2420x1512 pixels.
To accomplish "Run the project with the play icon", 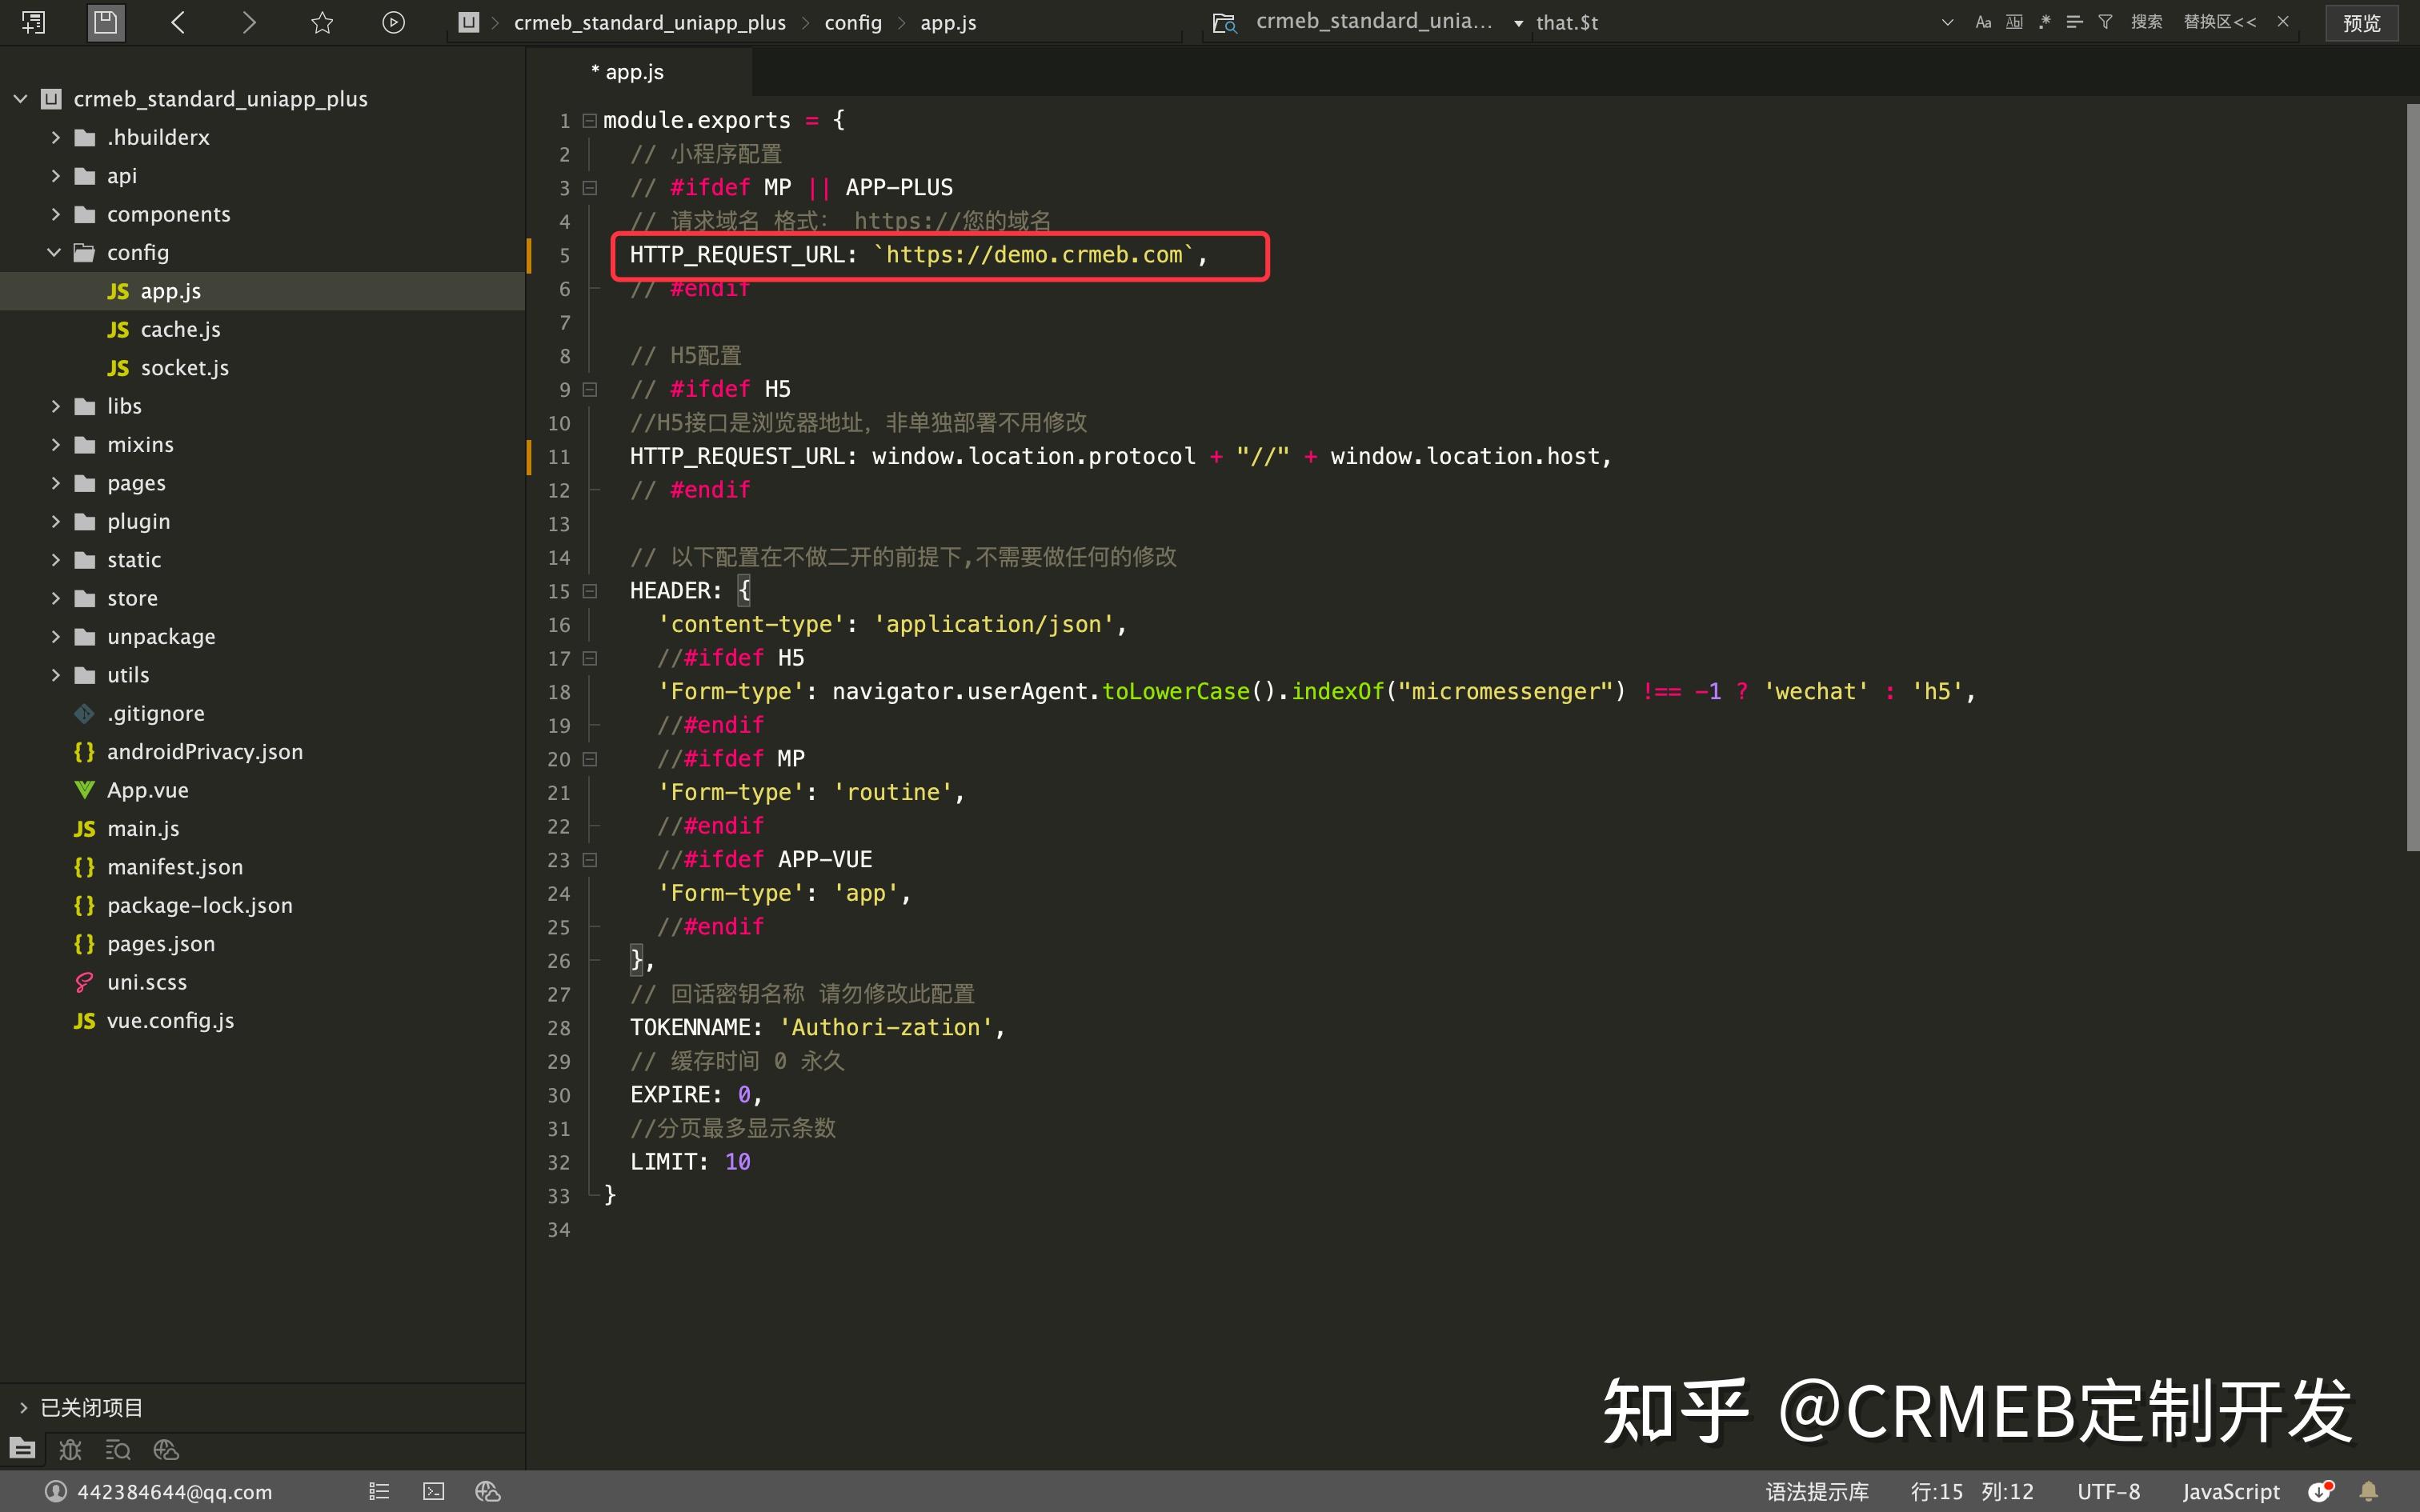I will pos(393,22).
